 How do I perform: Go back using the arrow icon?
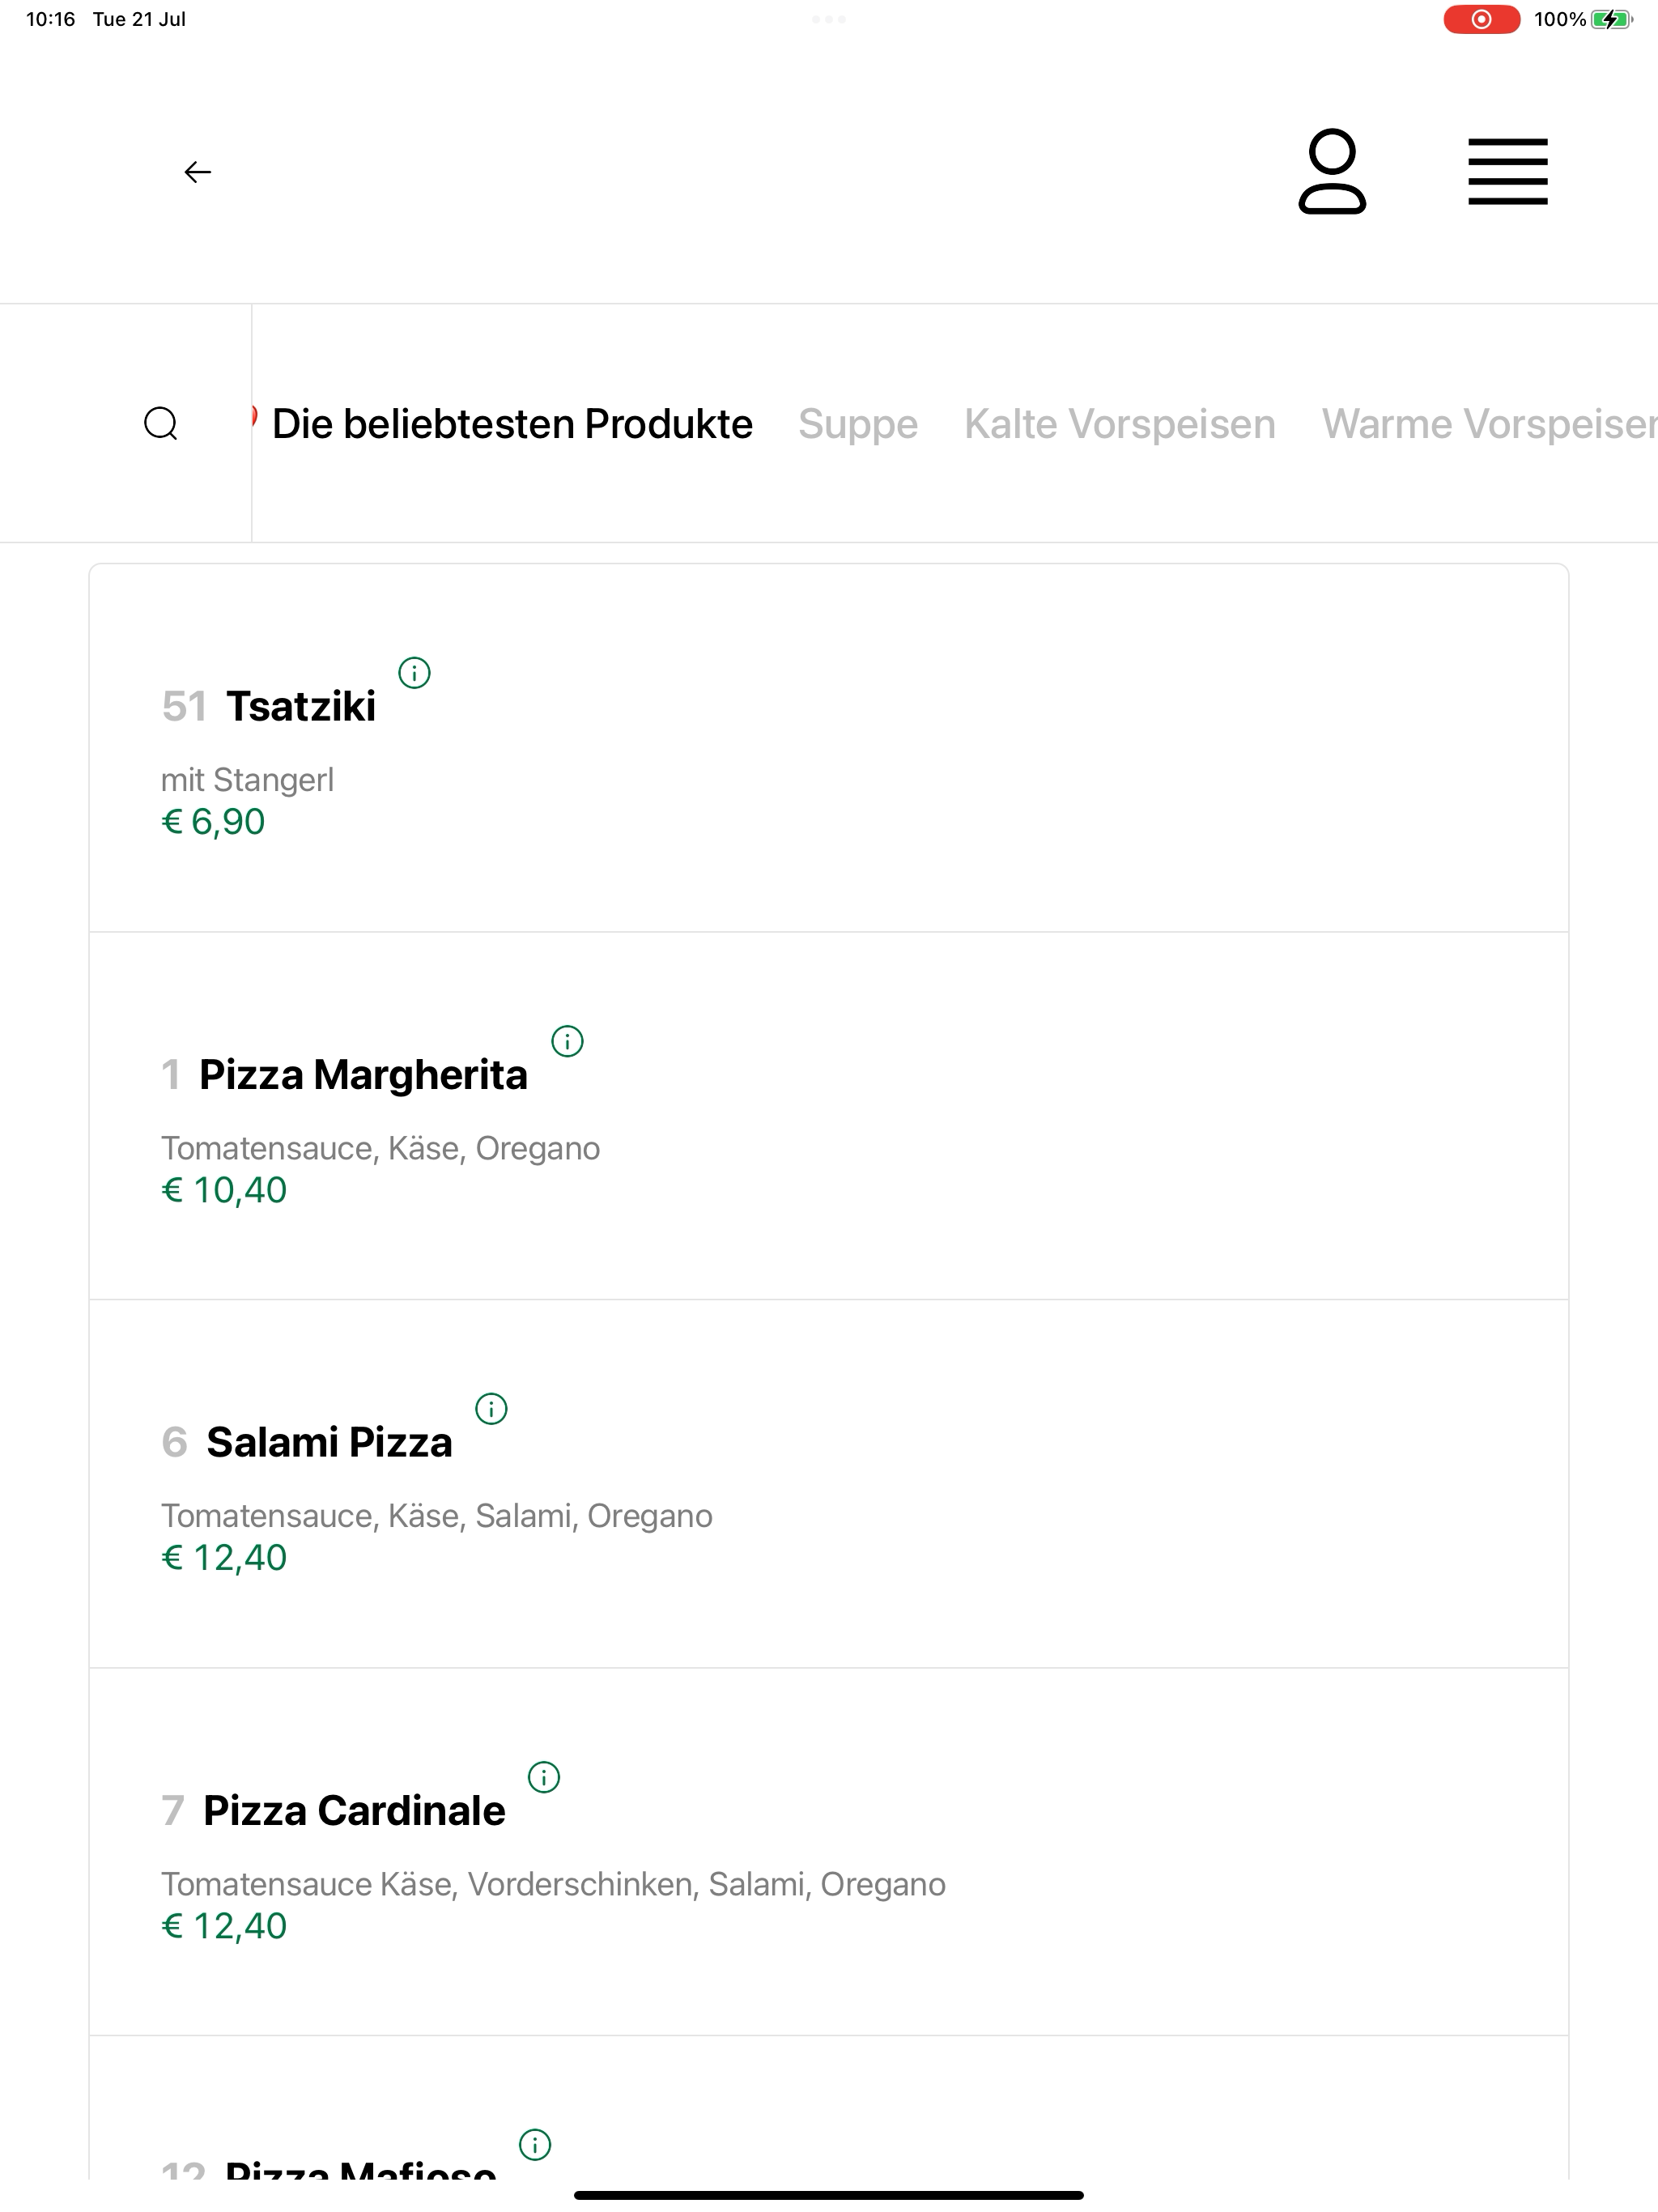[x=198, y=172]
